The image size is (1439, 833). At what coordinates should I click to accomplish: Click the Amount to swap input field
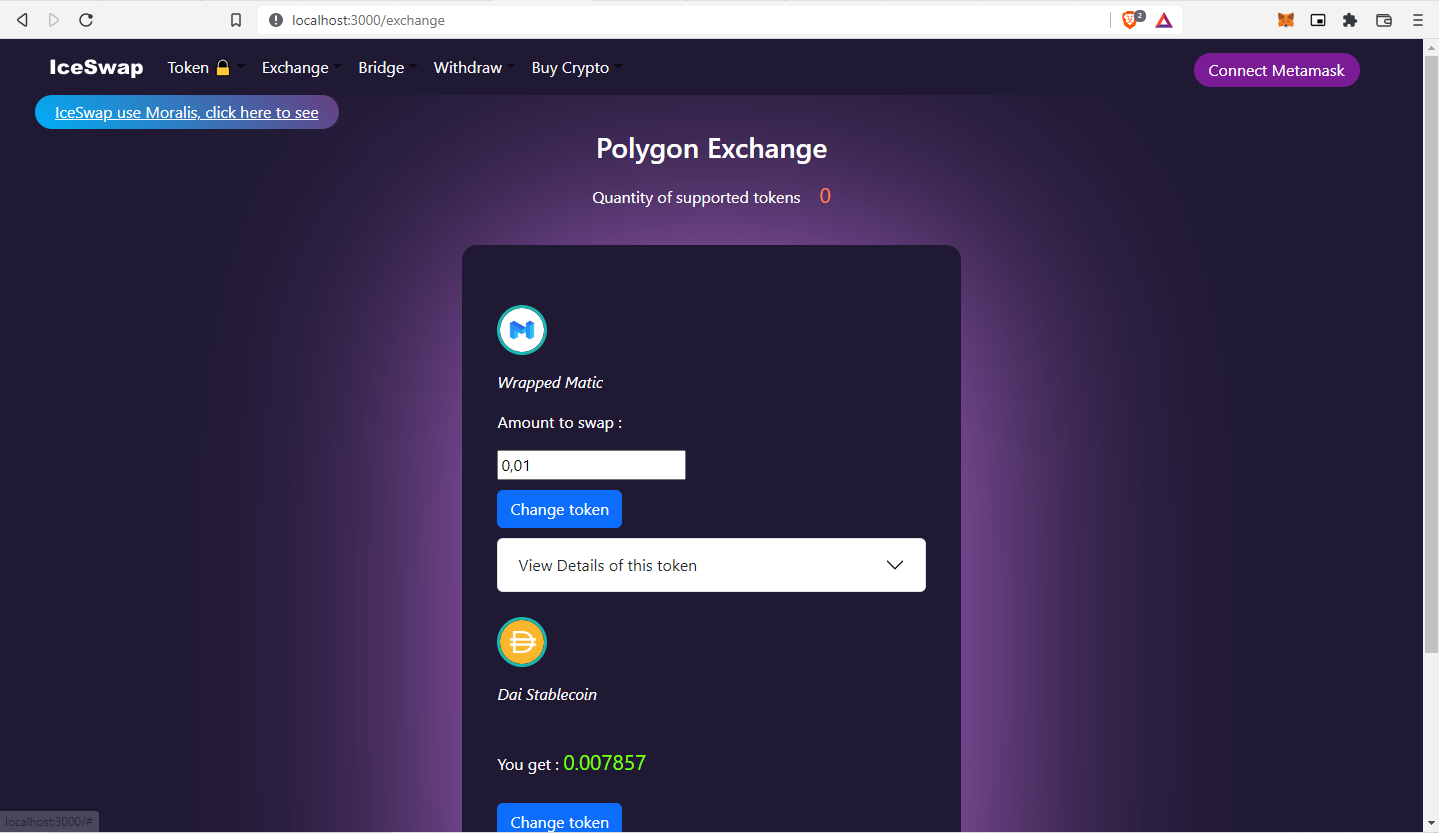click(x=591, y=465)
